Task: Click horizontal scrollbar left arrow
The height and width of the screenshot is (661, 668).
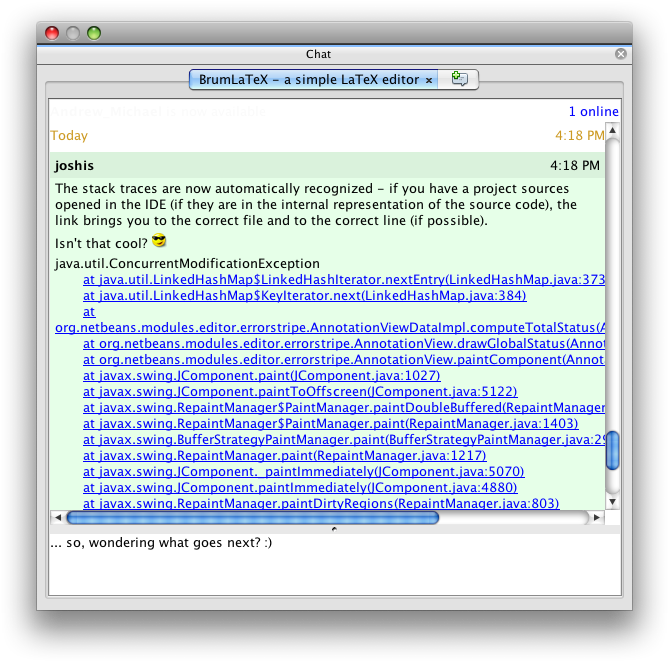Action: point(58,517)
